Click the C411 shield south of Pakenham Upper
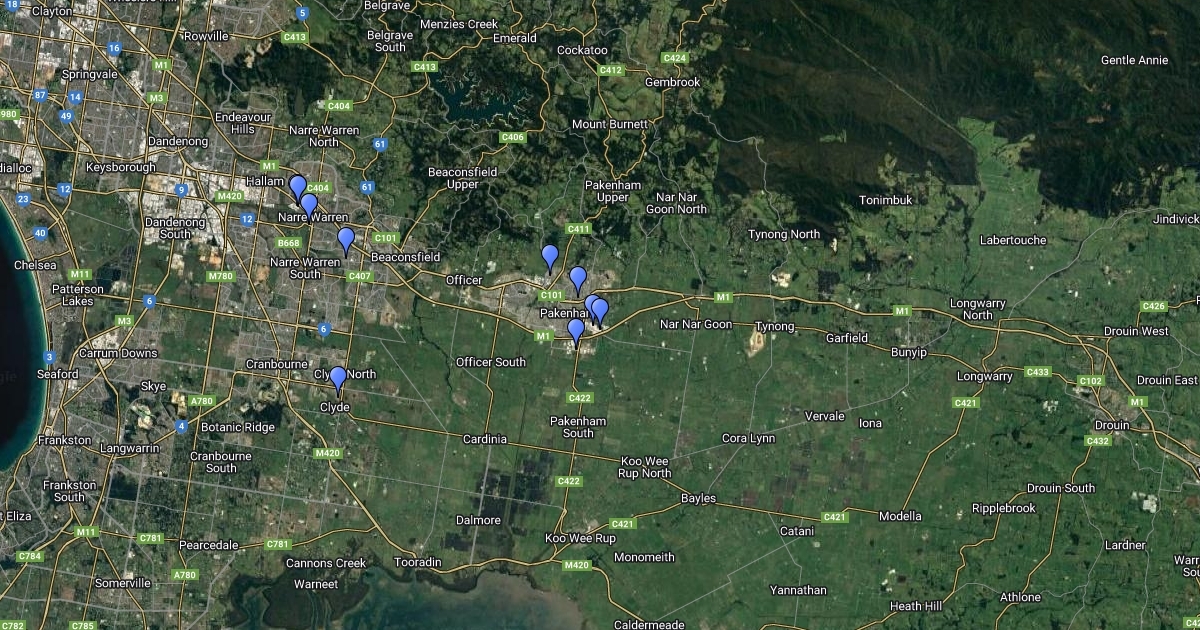The height and width of the screenshot is (630, 1200). 578,229
